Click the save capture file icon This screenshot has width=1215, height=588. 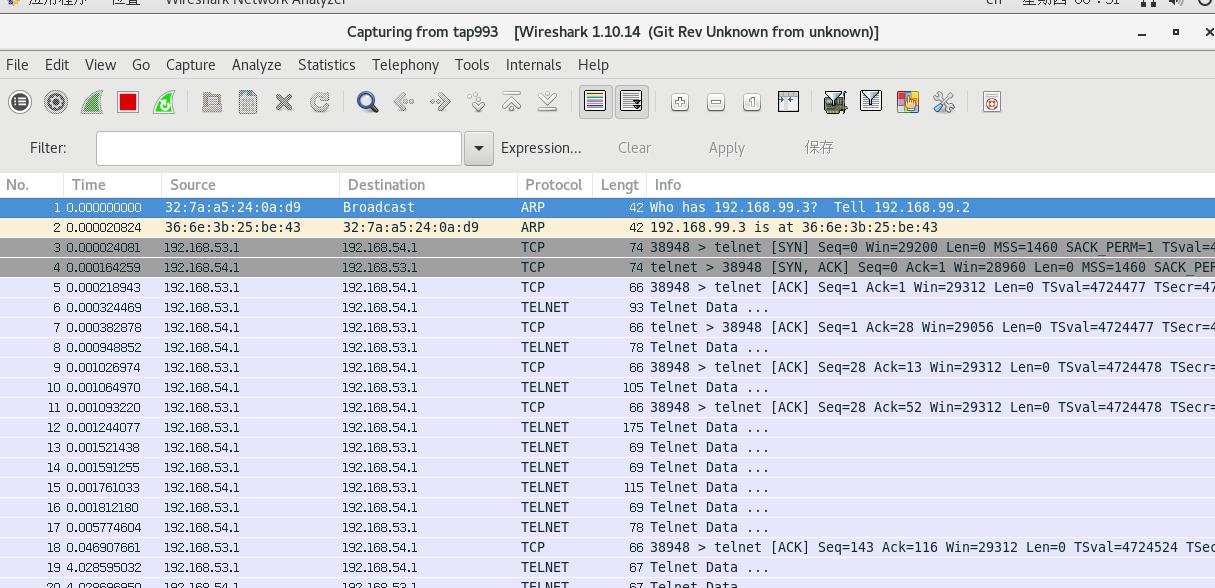(x=247, y=102)
